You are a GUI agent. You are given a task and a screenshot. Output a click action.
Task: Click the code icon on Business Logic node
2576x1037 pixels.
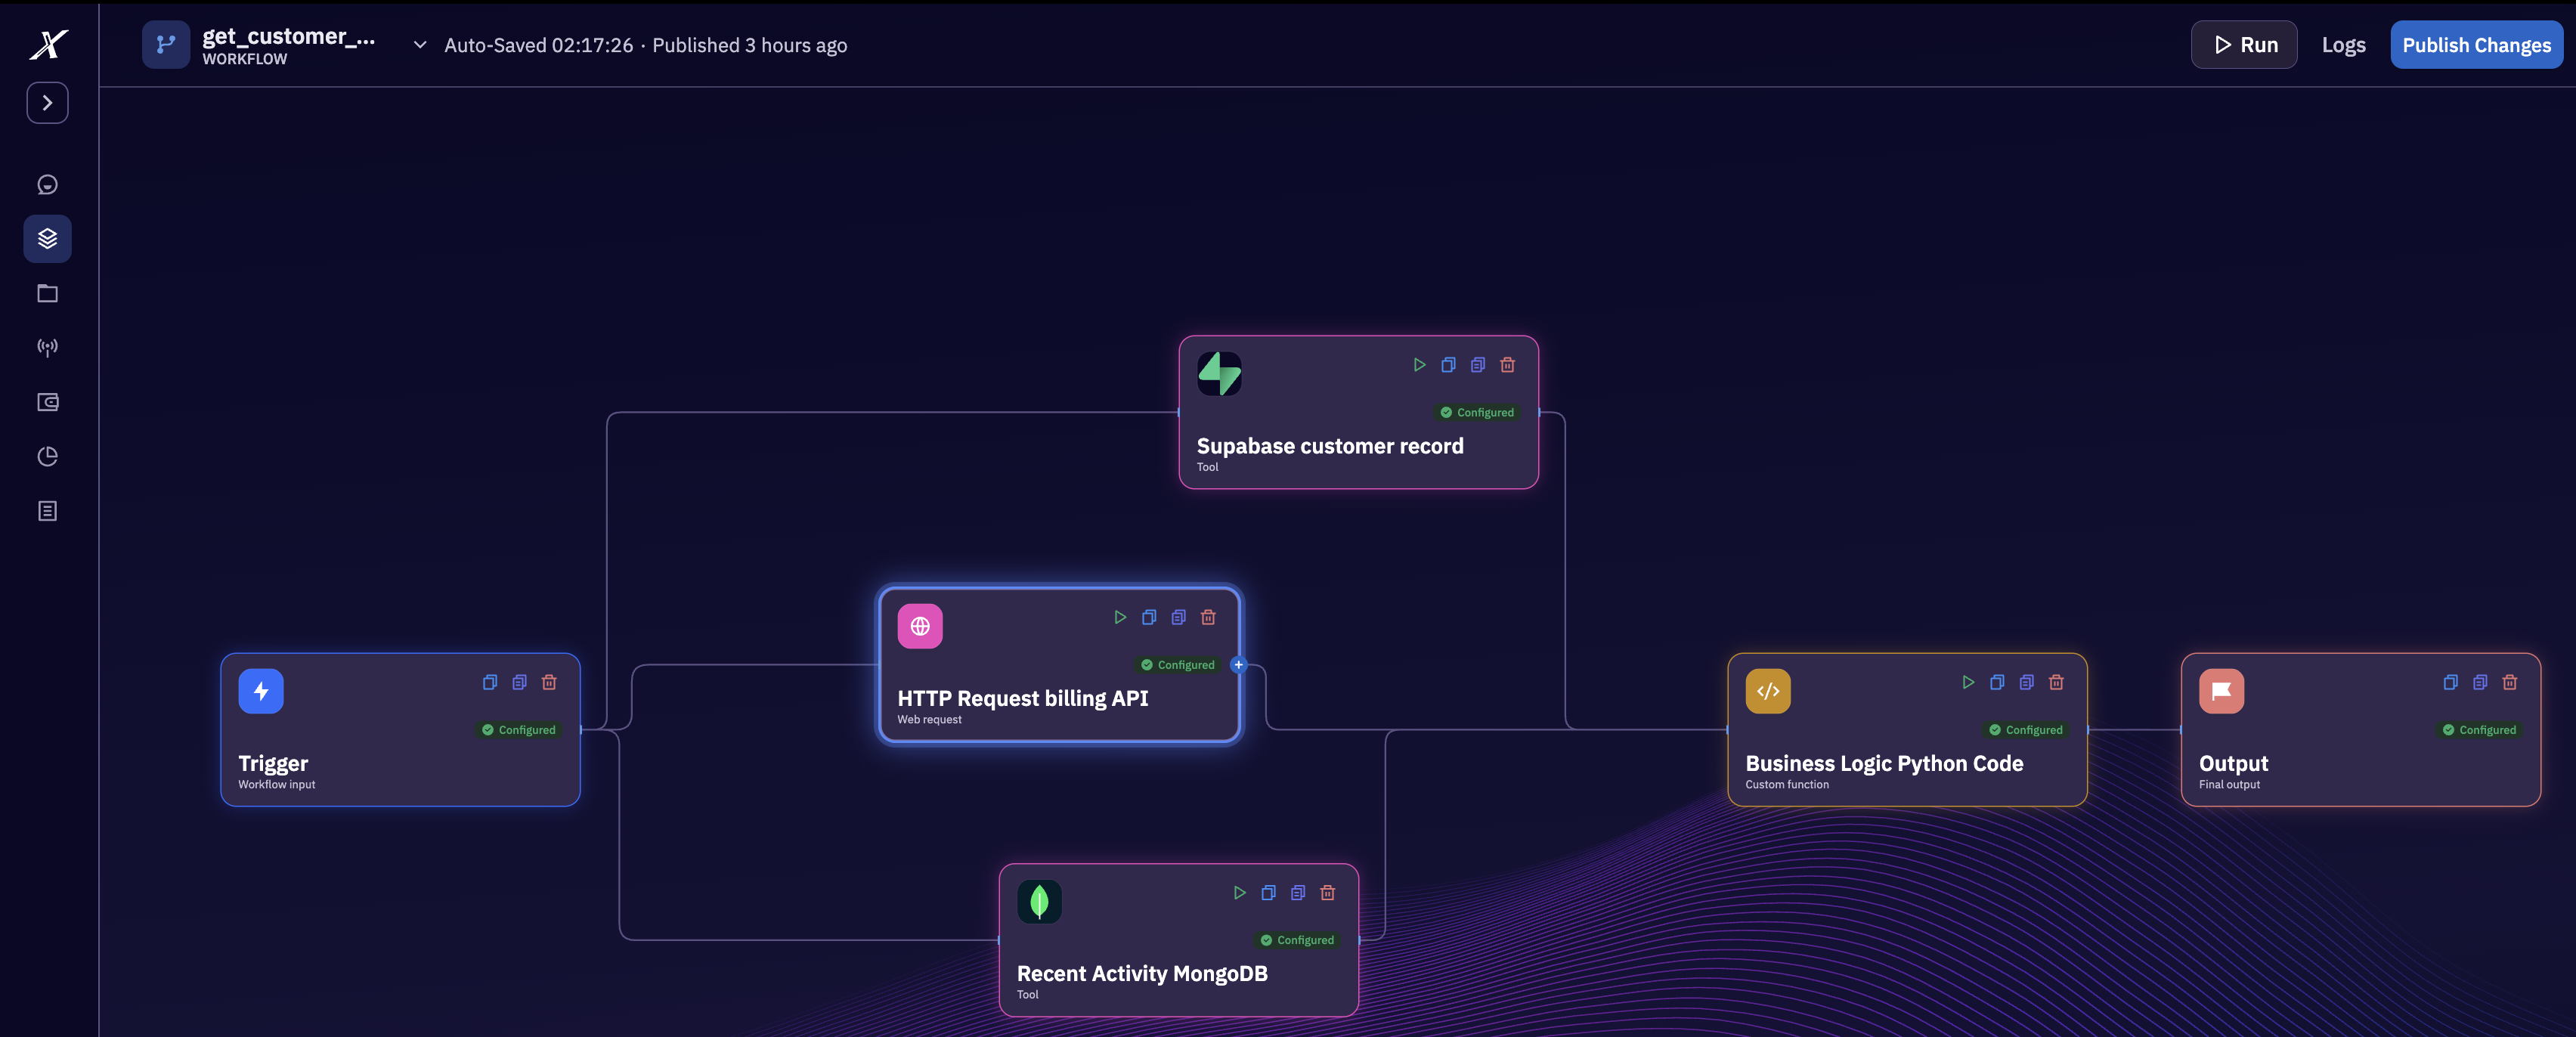(1768, 691)
